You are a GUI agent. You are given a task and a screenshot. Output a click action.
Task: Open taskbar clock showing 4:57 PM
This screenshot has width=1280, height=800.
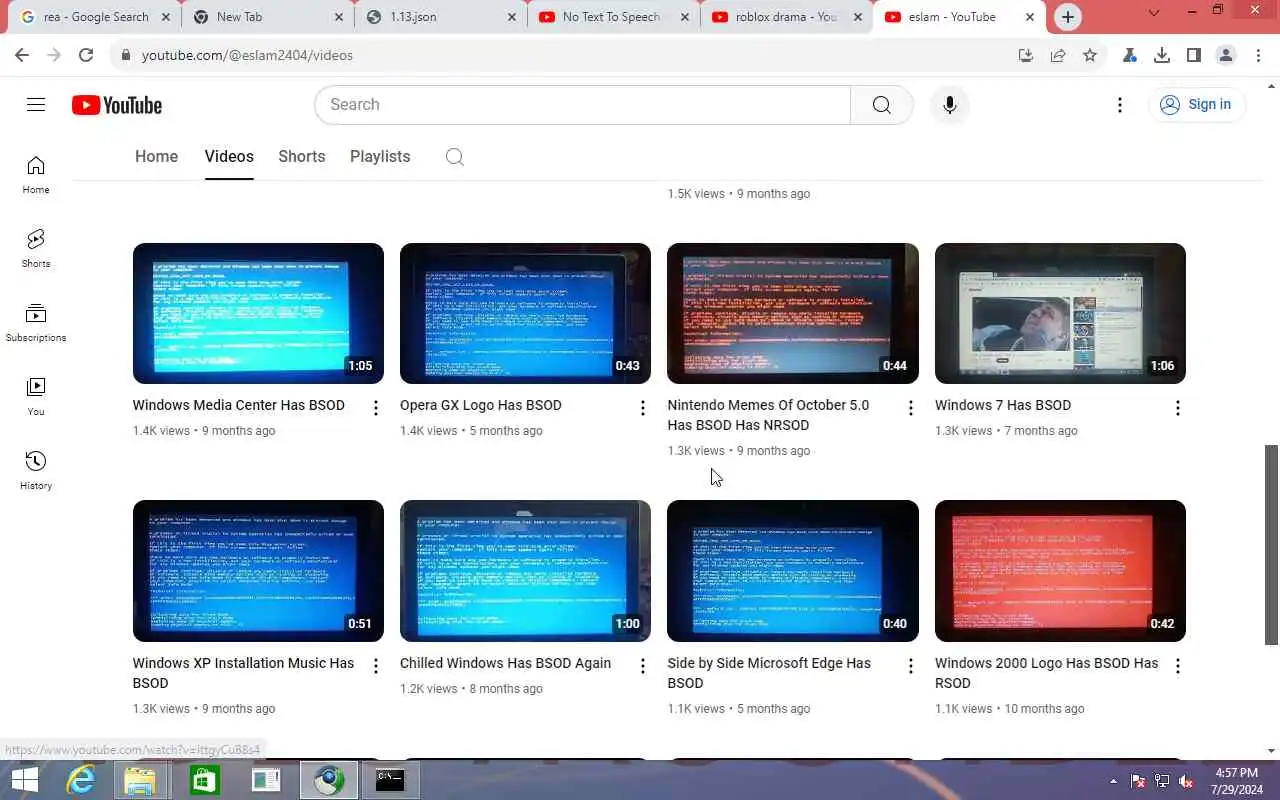pyautogui.click(x=1237, y=781)
